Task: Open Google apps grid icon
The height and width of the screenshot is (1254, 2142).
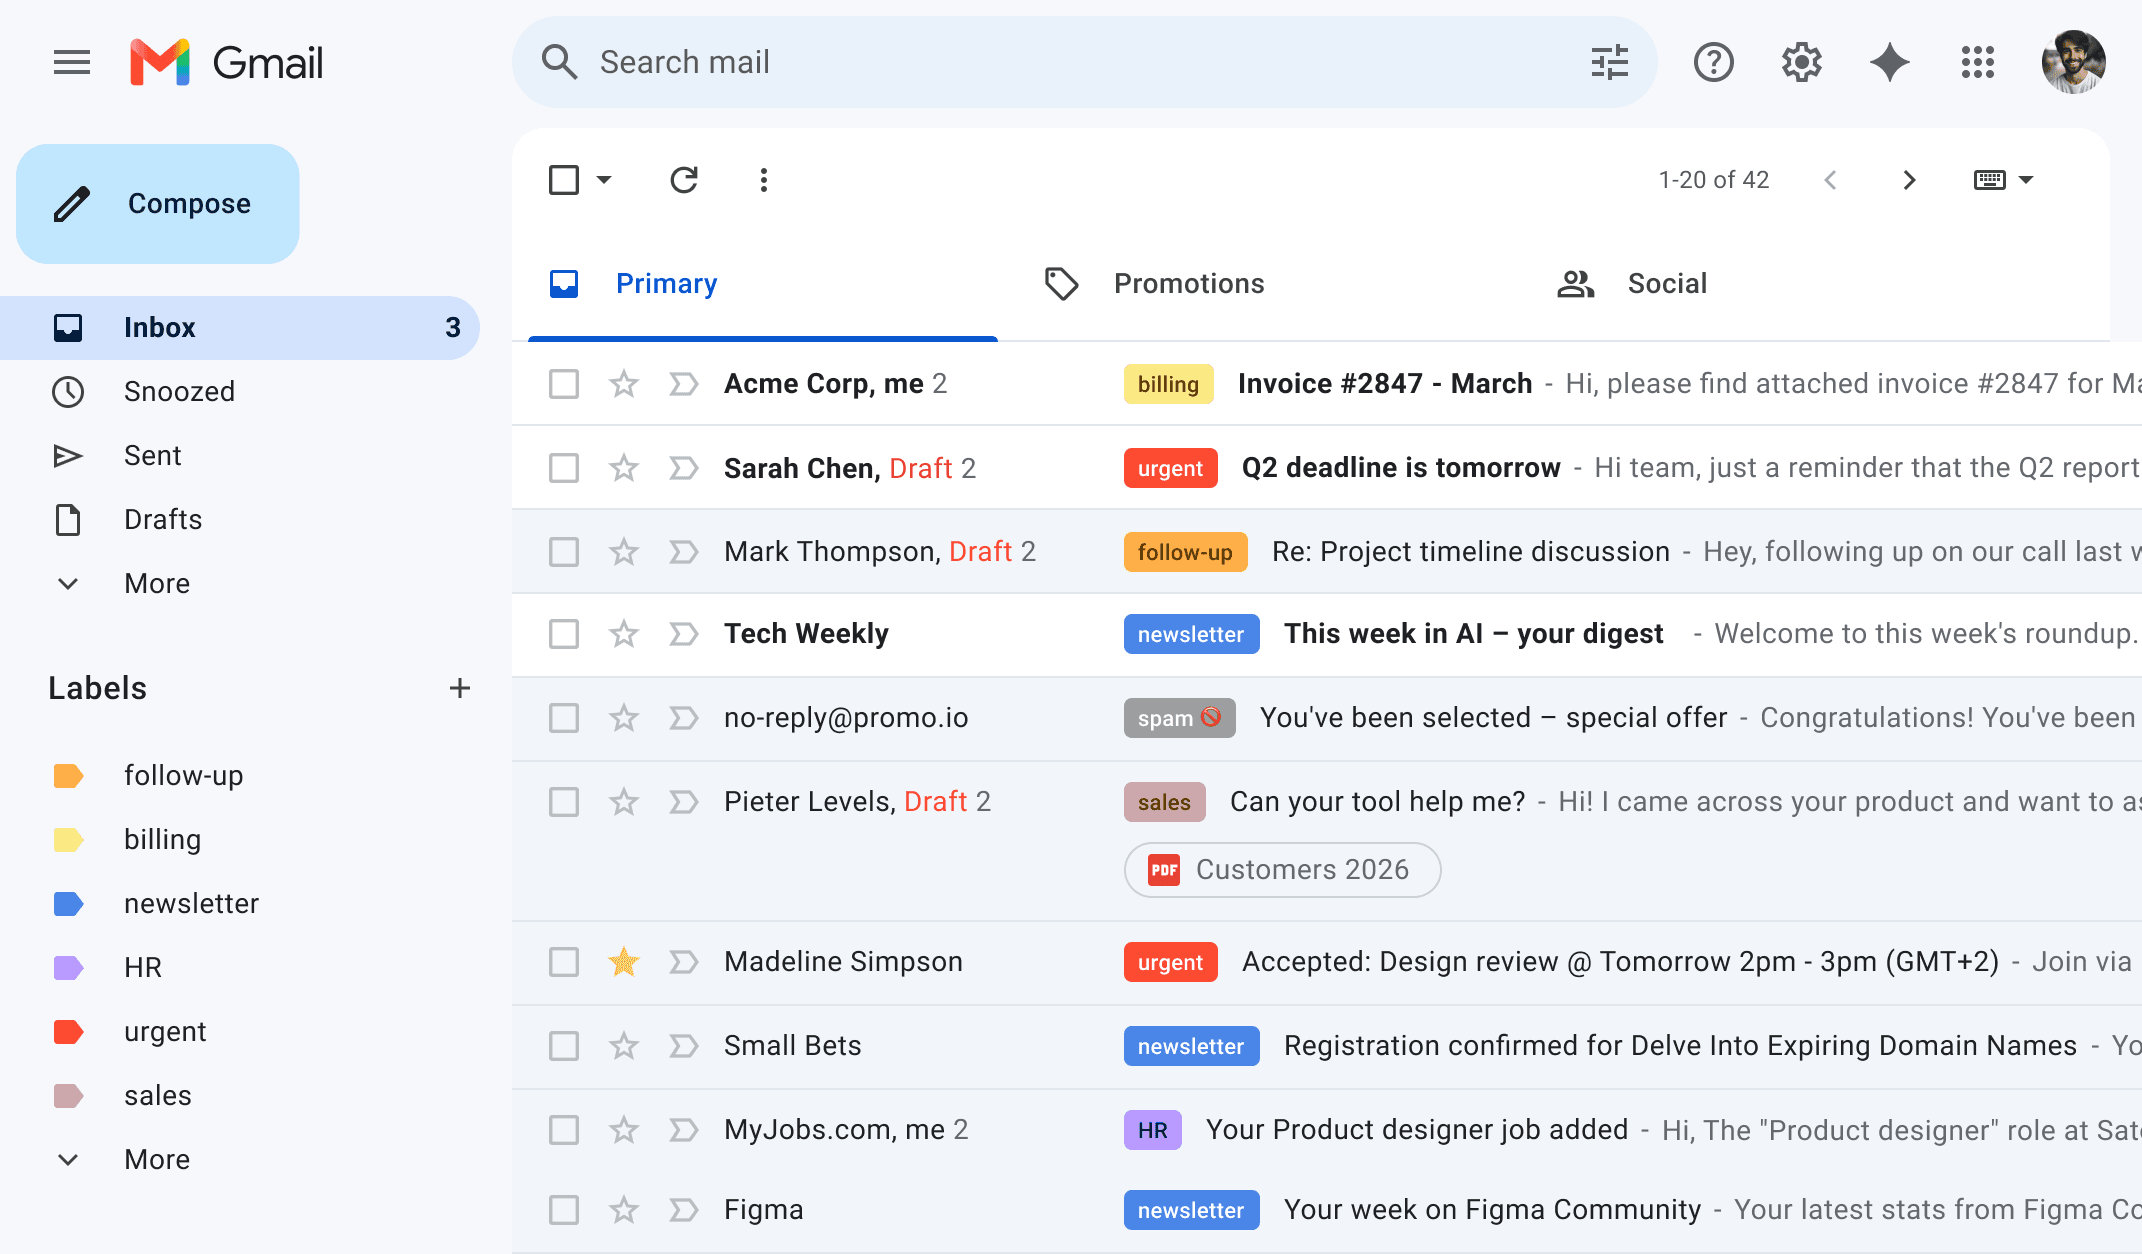Action: (1978, 62)
